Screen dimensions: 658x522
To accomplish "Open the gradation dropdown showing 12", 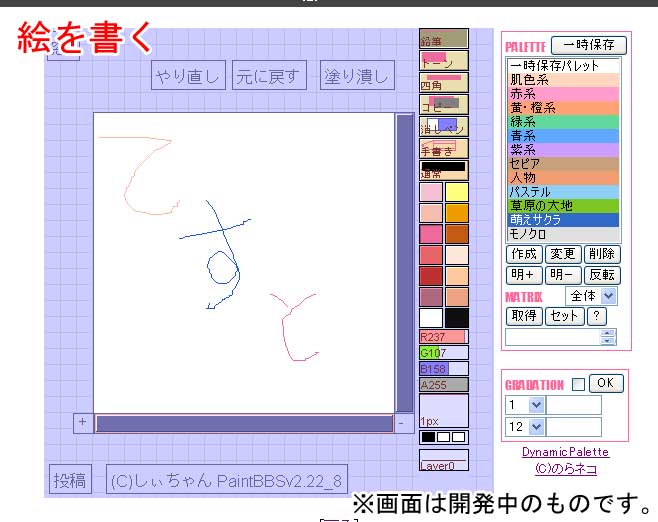I will (524, 427).
